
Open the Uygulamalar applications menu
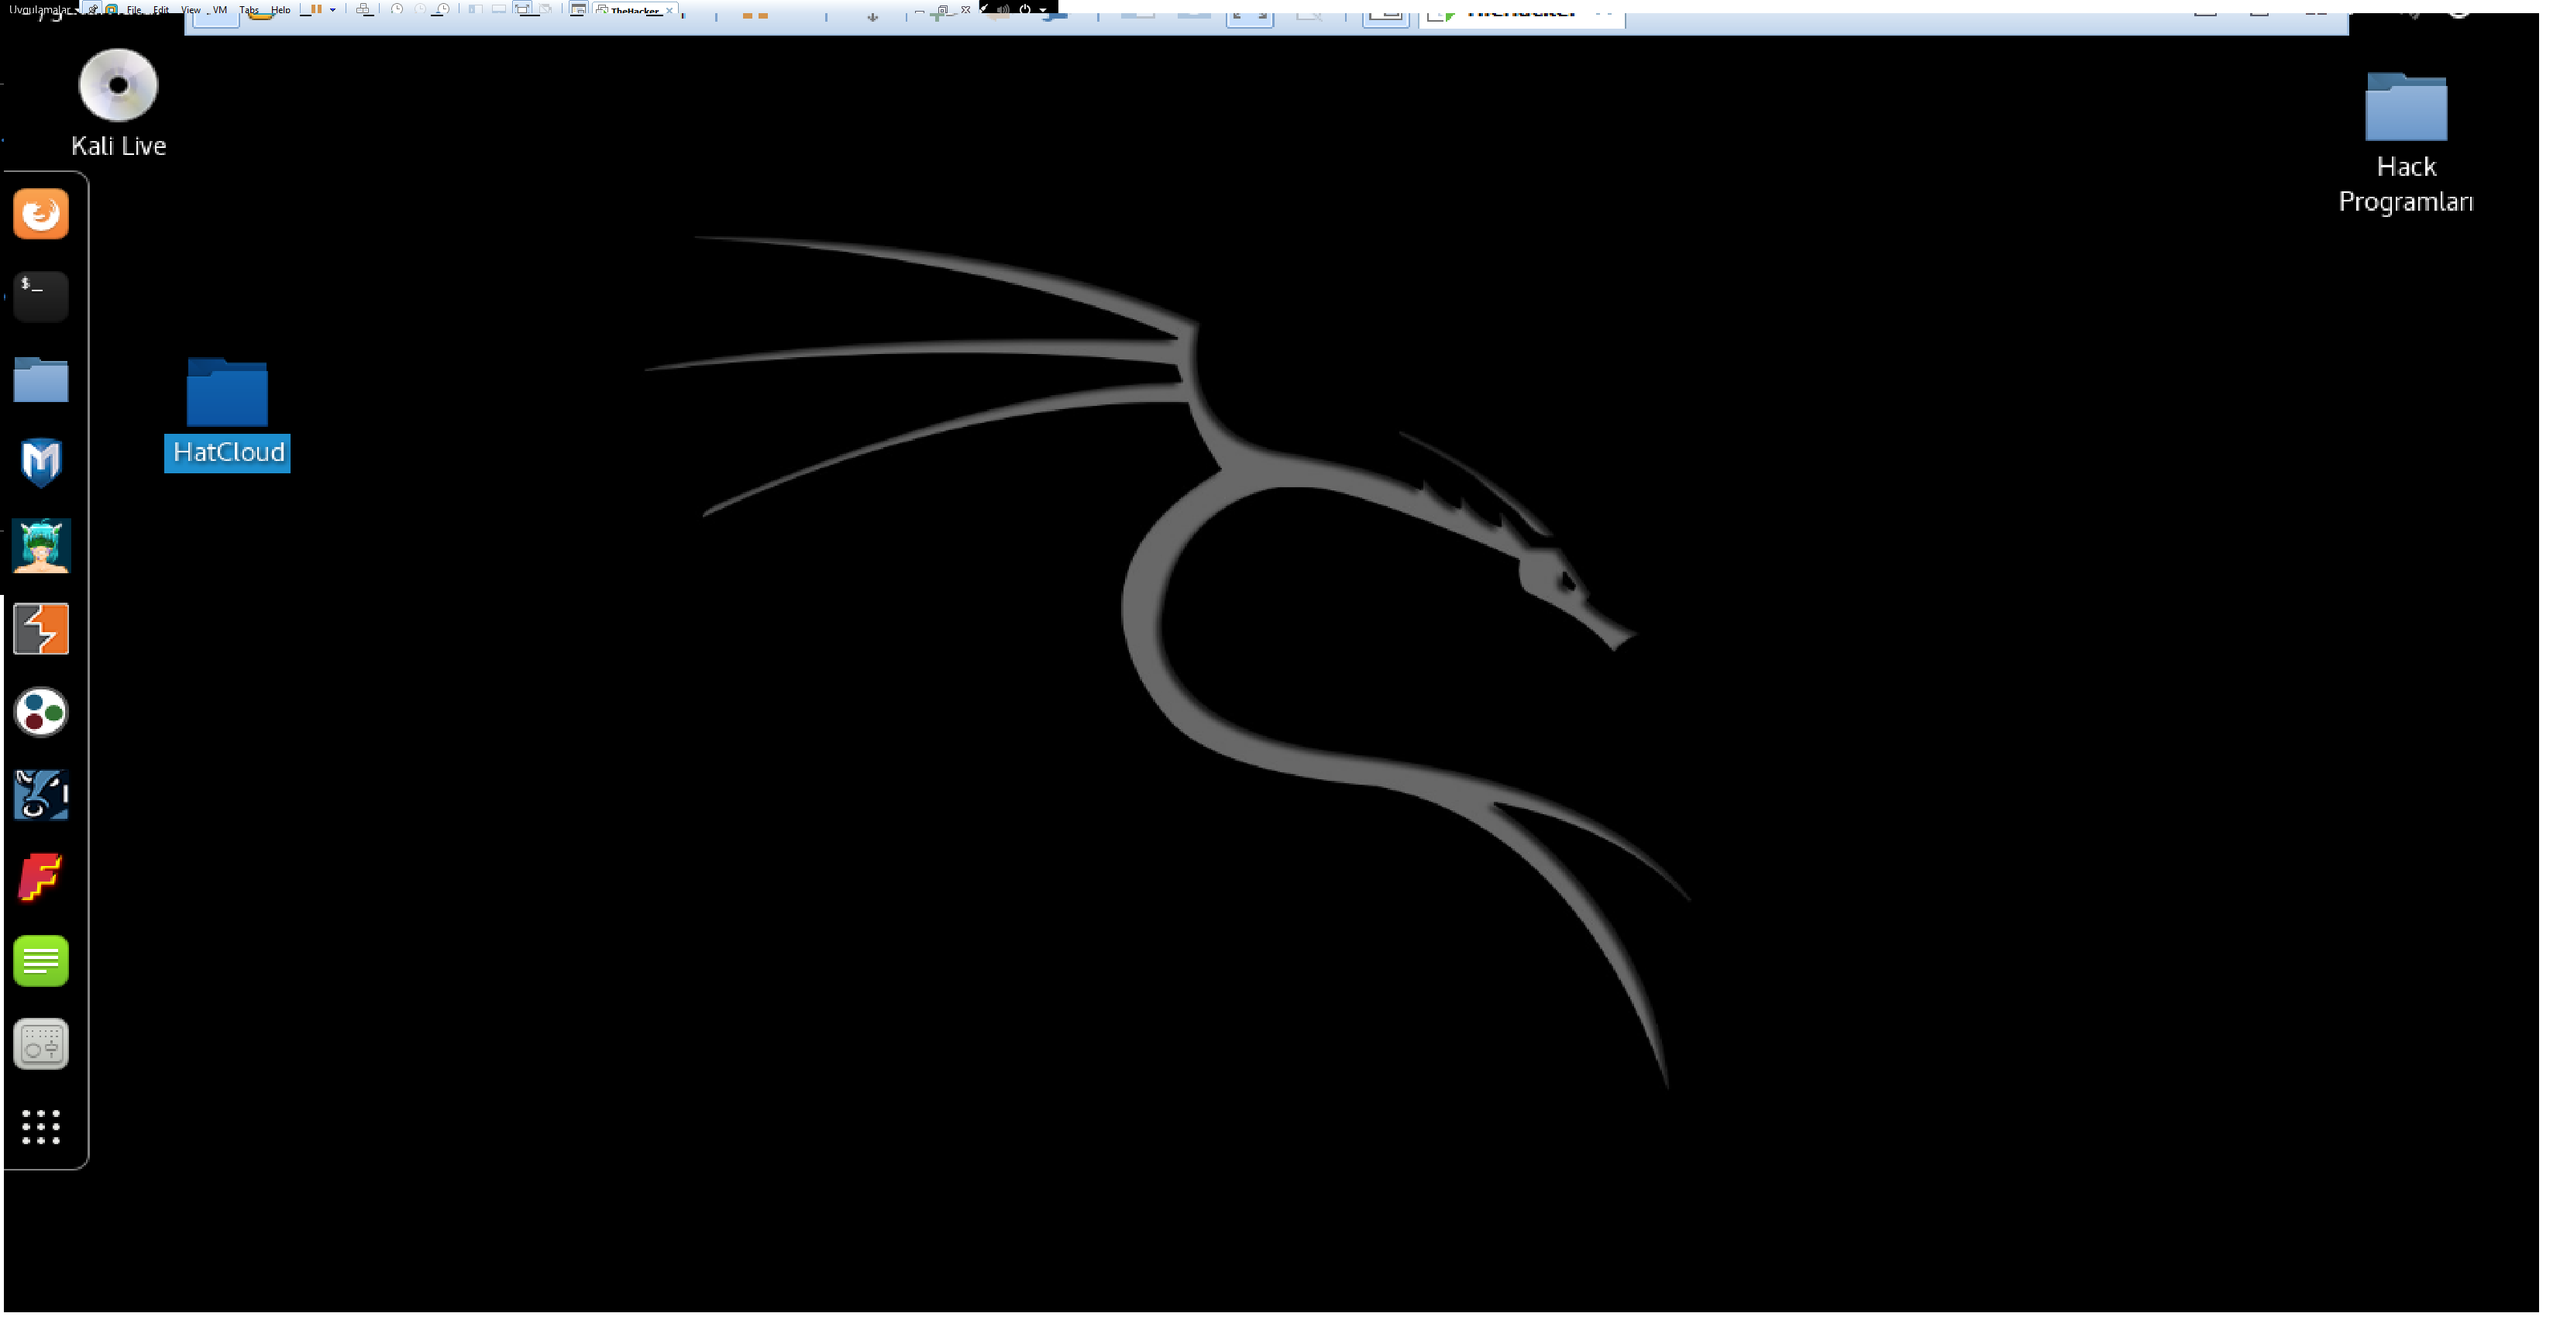point(40,10)
